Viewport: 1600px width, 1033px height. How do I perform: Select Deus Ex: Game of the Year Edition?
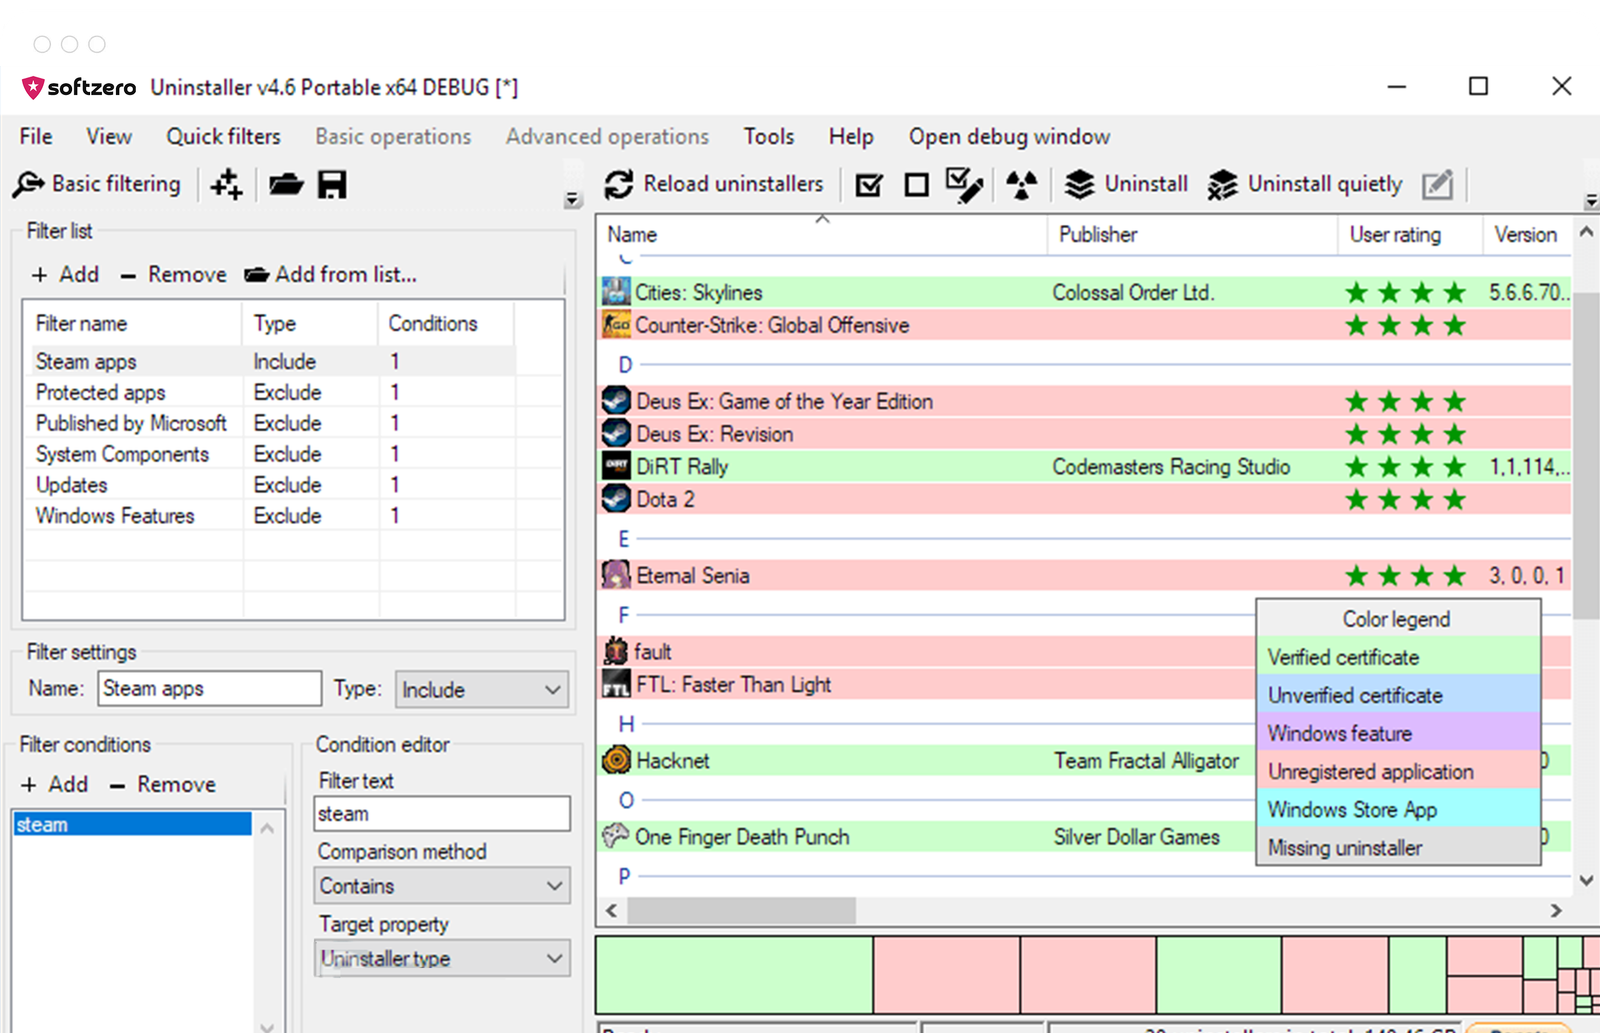1085,401
